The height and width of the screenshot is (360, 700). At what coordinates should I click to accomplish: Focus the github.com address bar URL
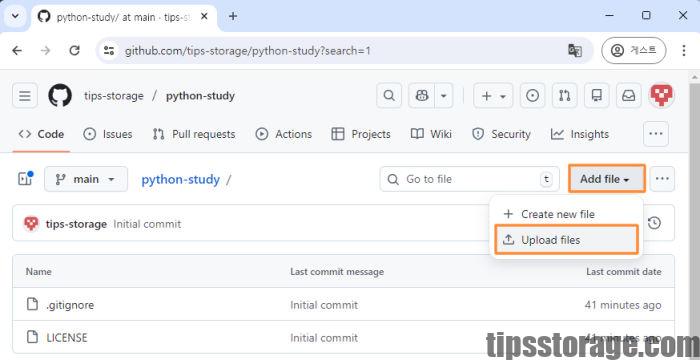[x=248, y=51]
